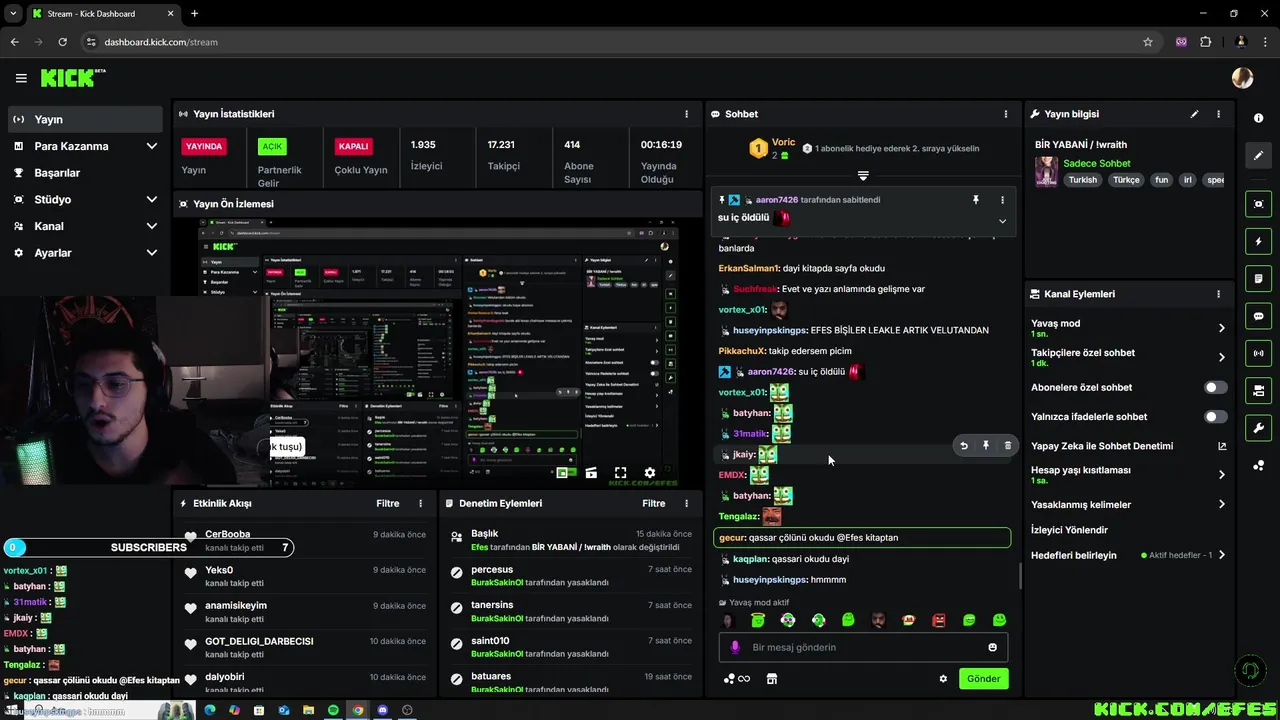
Task: Click the broadcast signal icon in right sidebar
Action: pos(1258,353)
